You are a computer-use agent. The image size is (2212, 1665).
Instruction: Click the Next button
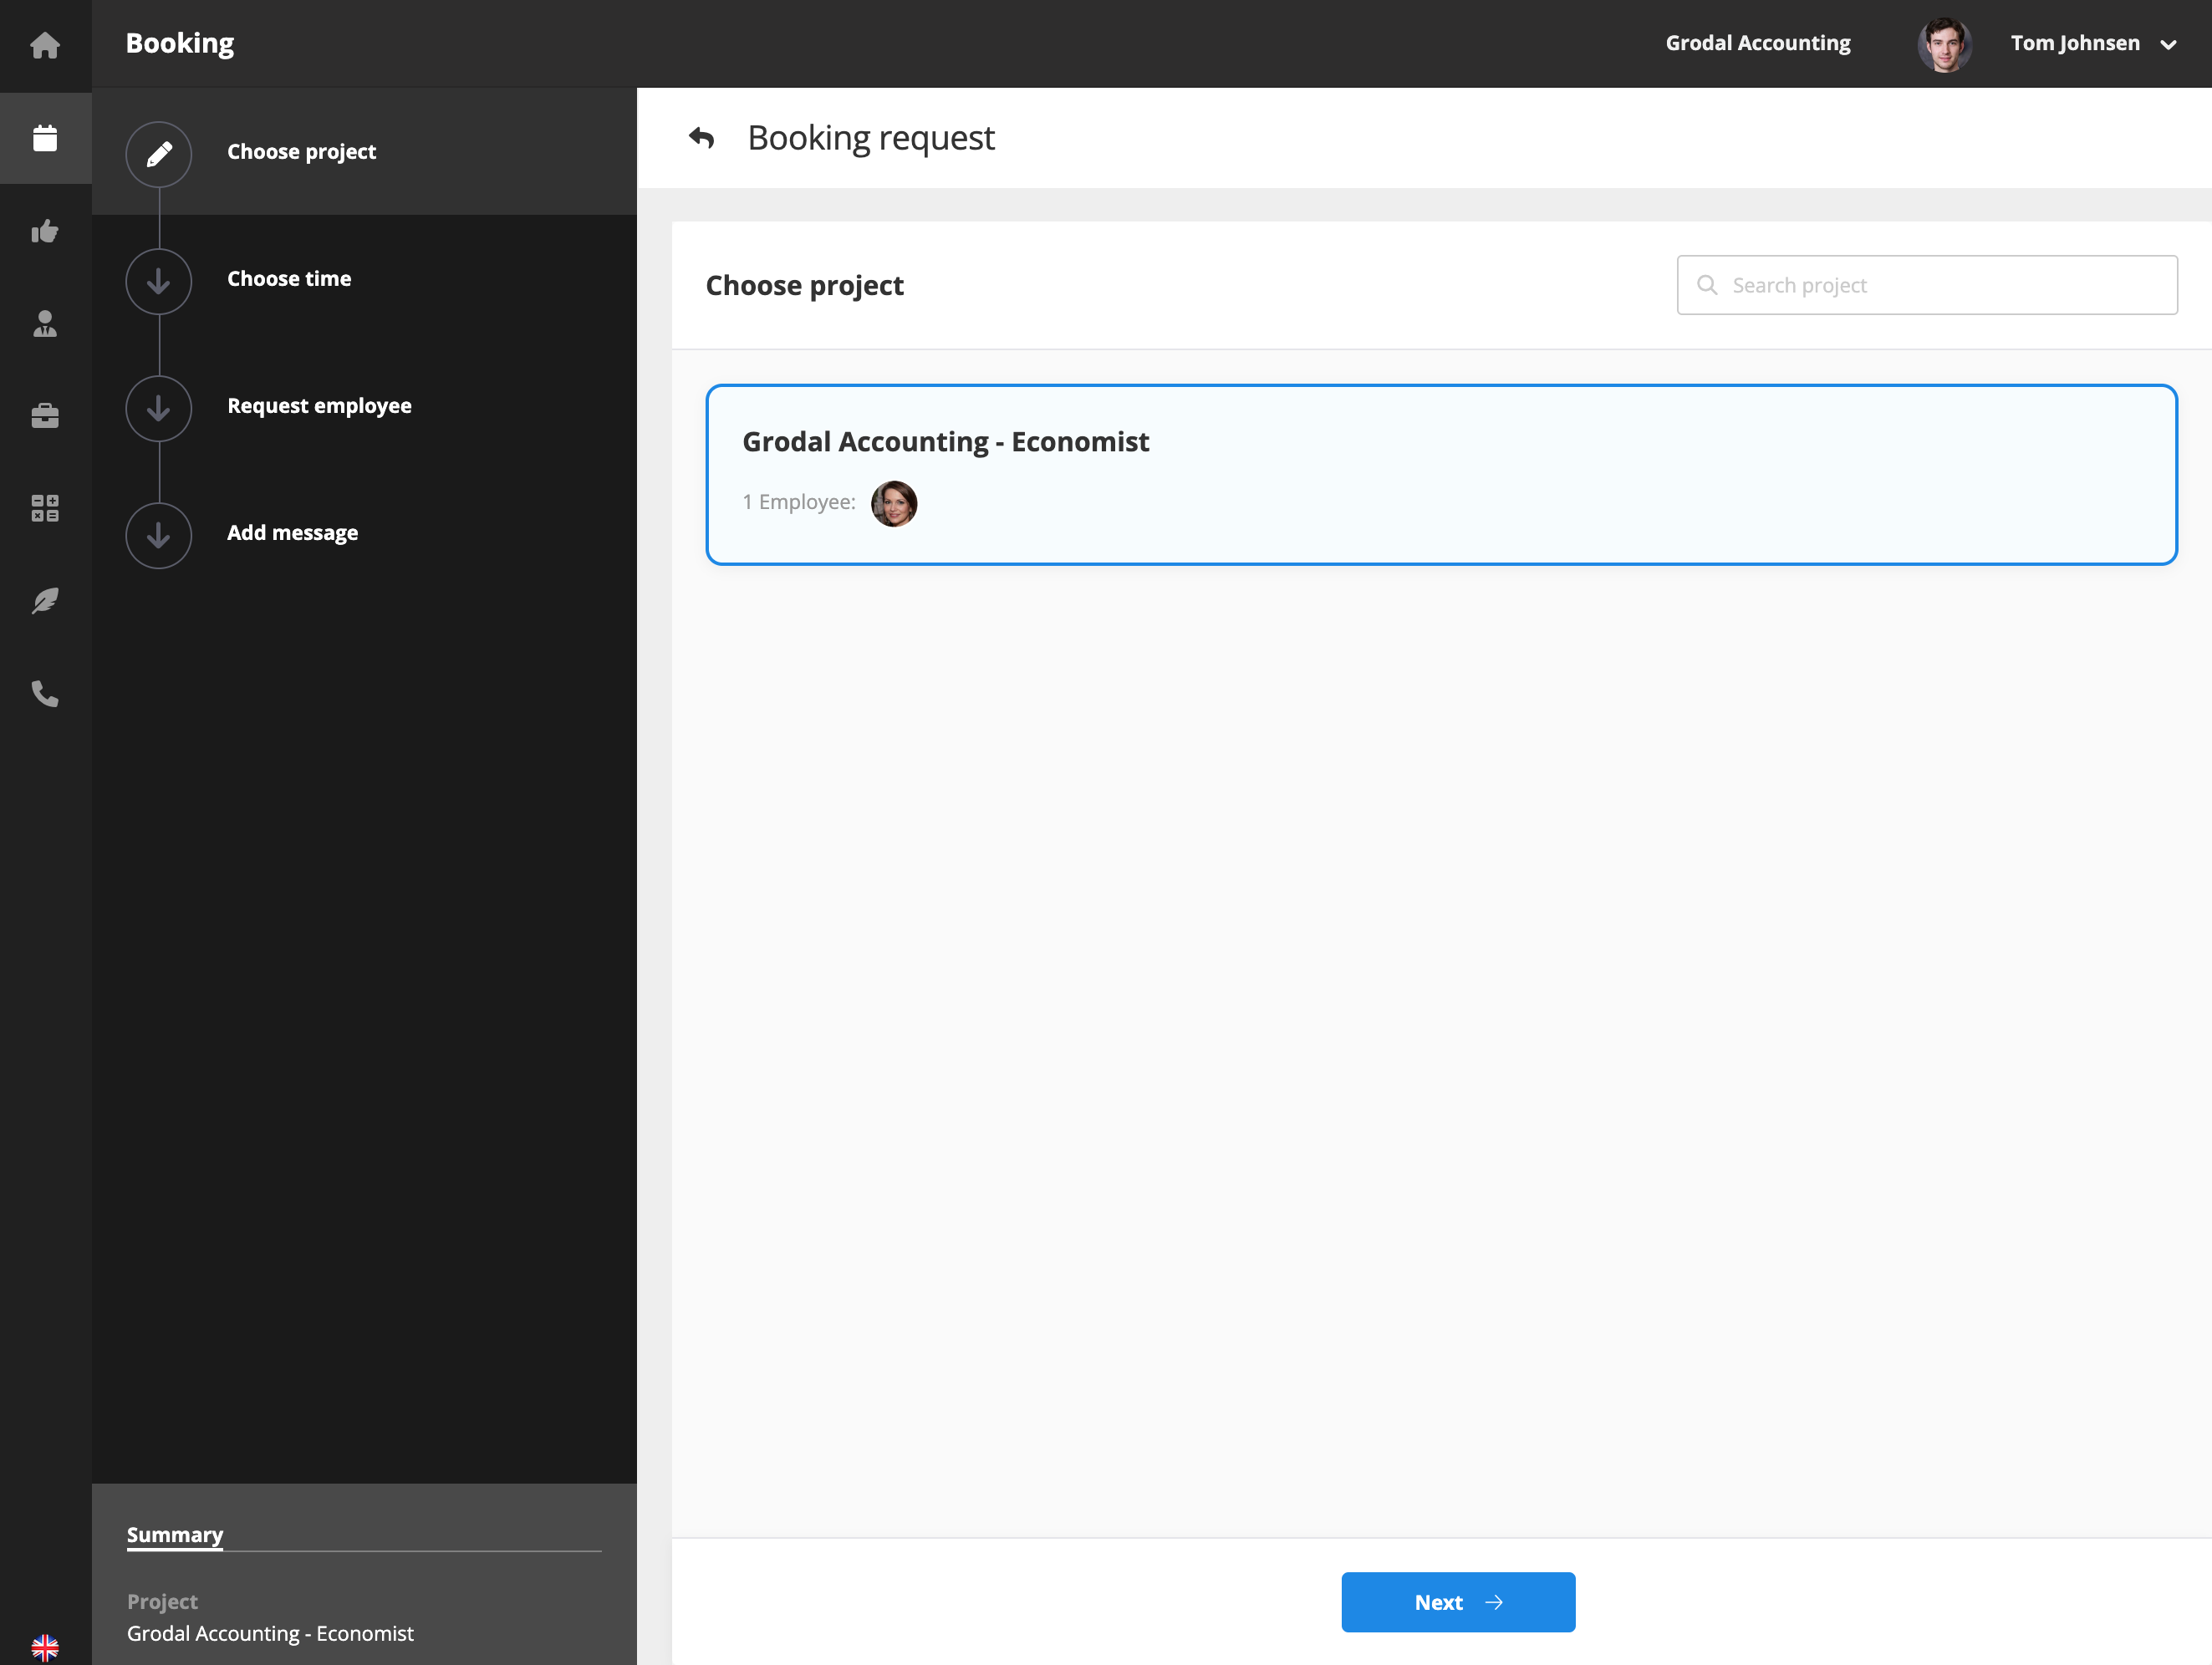pyautogui.click(x=1457, y=1602)
